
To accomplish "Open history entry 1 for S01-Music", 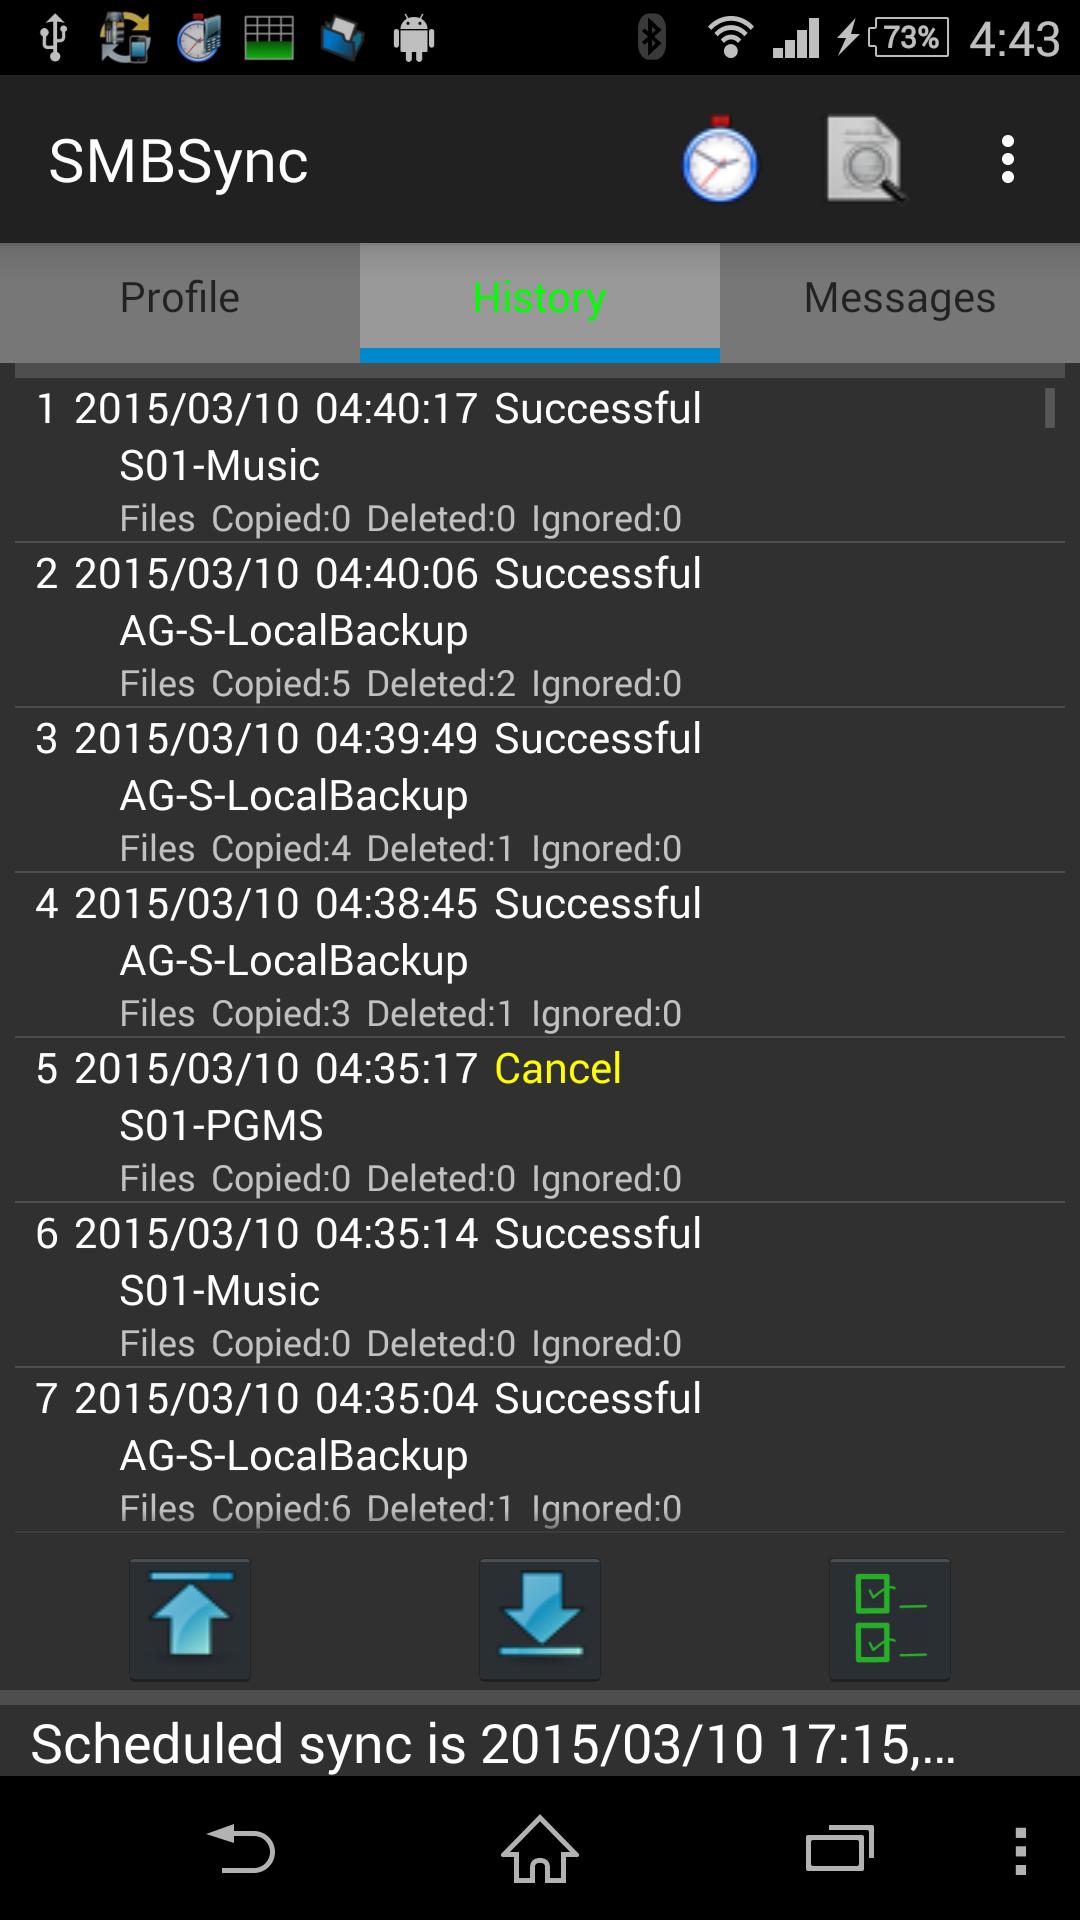I will click(x=400, y=460).
